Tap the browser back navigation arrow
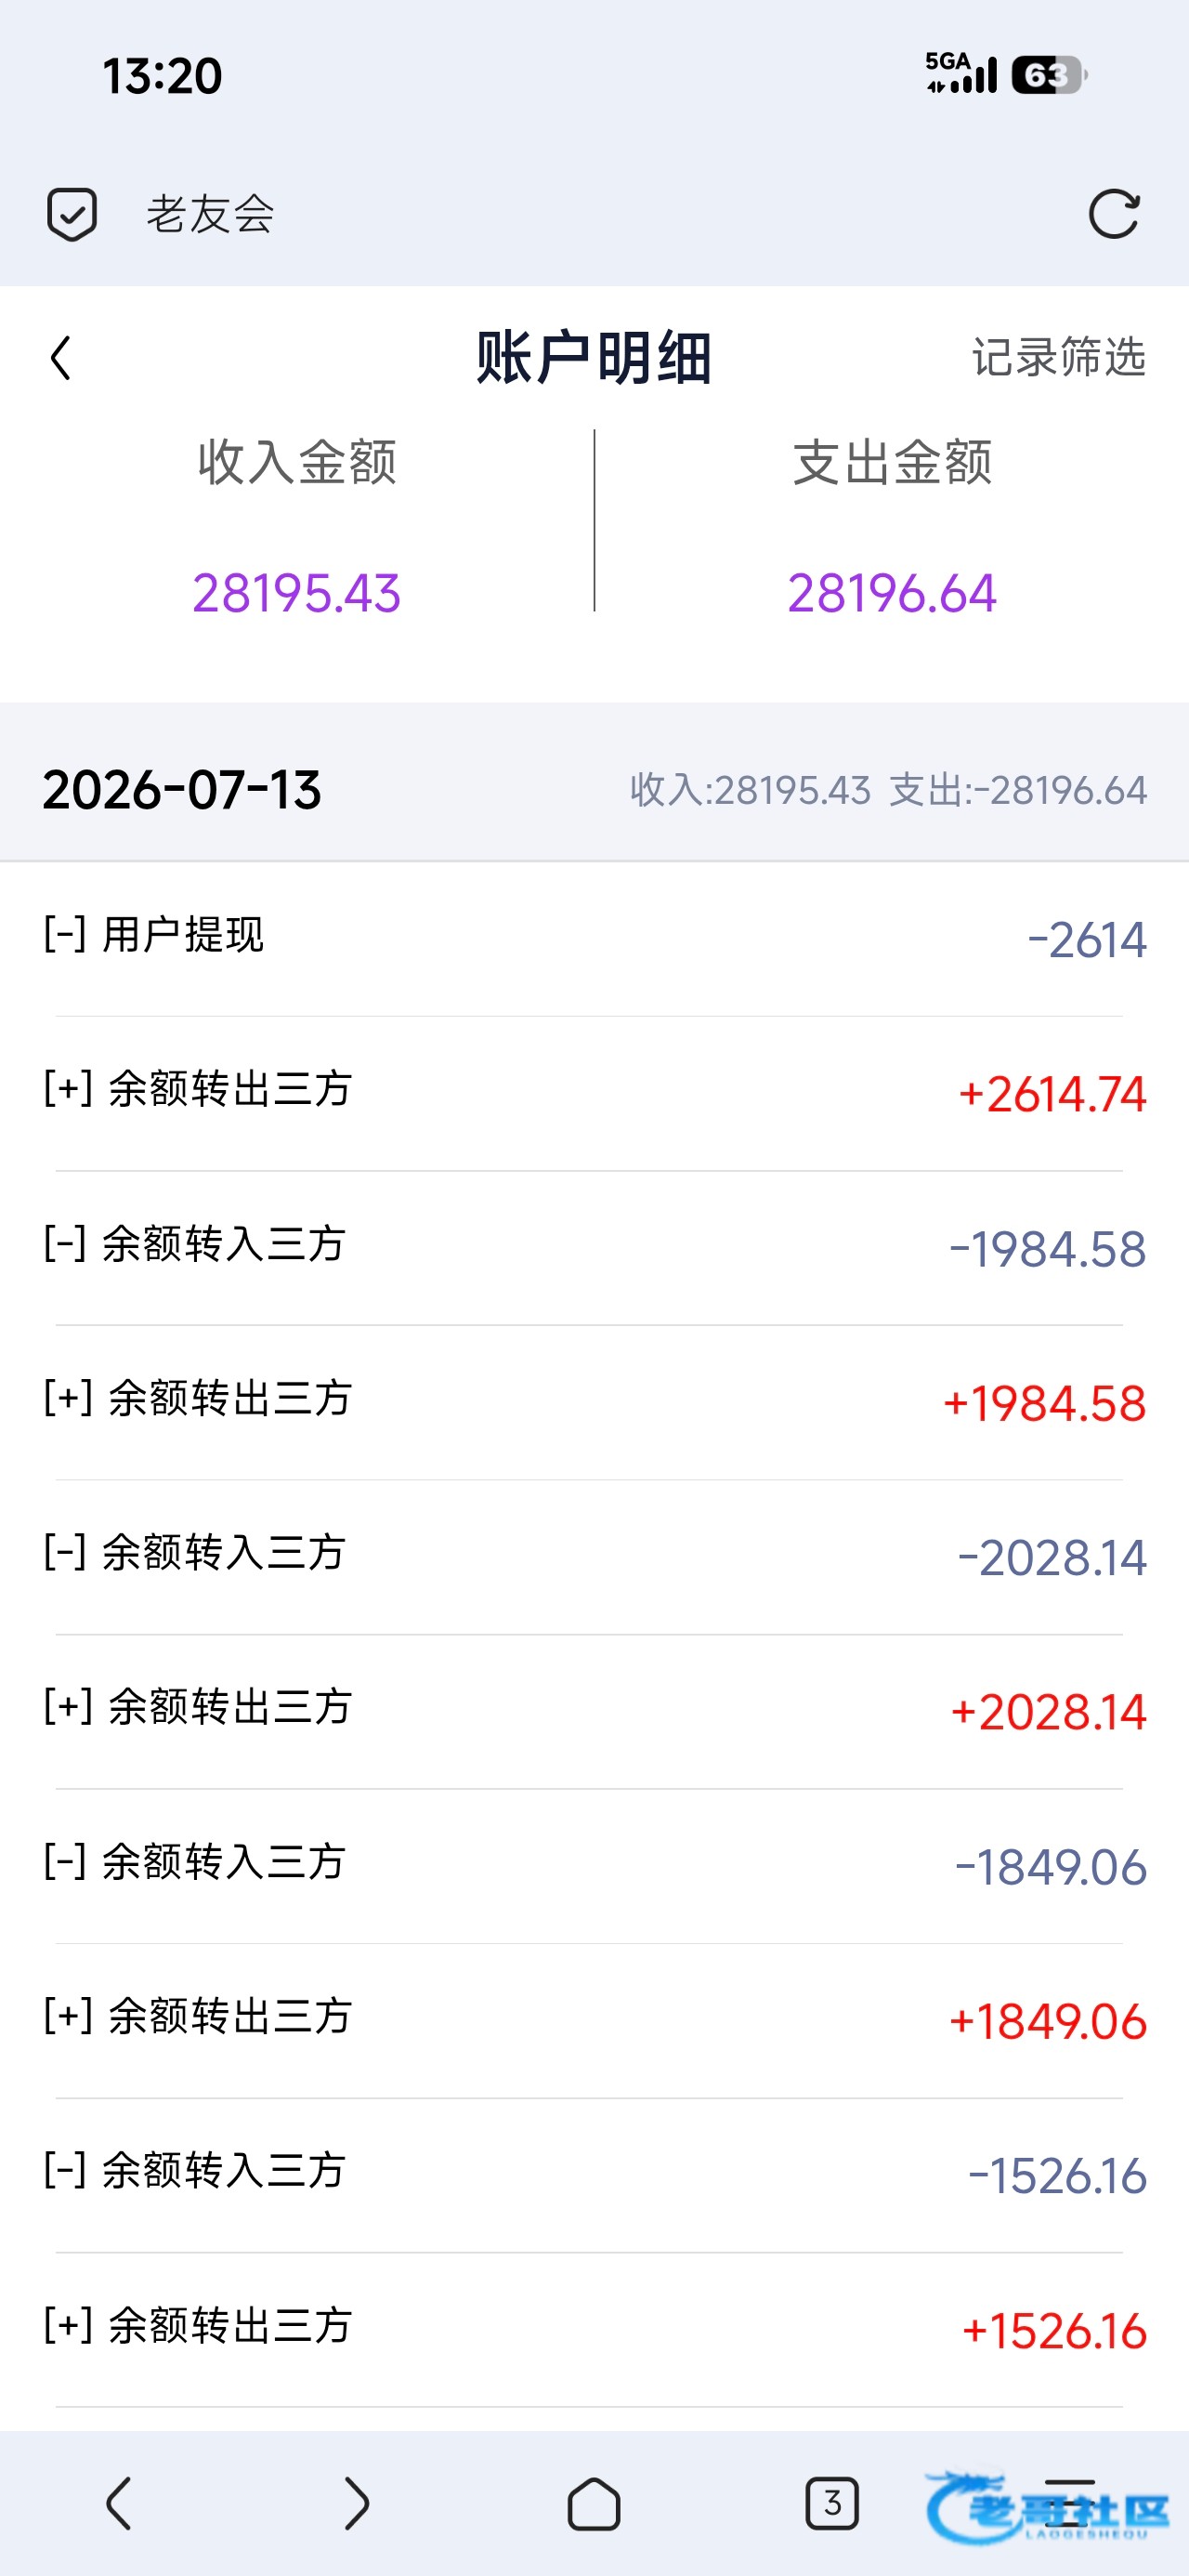1189x2576 pixels. [x=119, y=2504]
